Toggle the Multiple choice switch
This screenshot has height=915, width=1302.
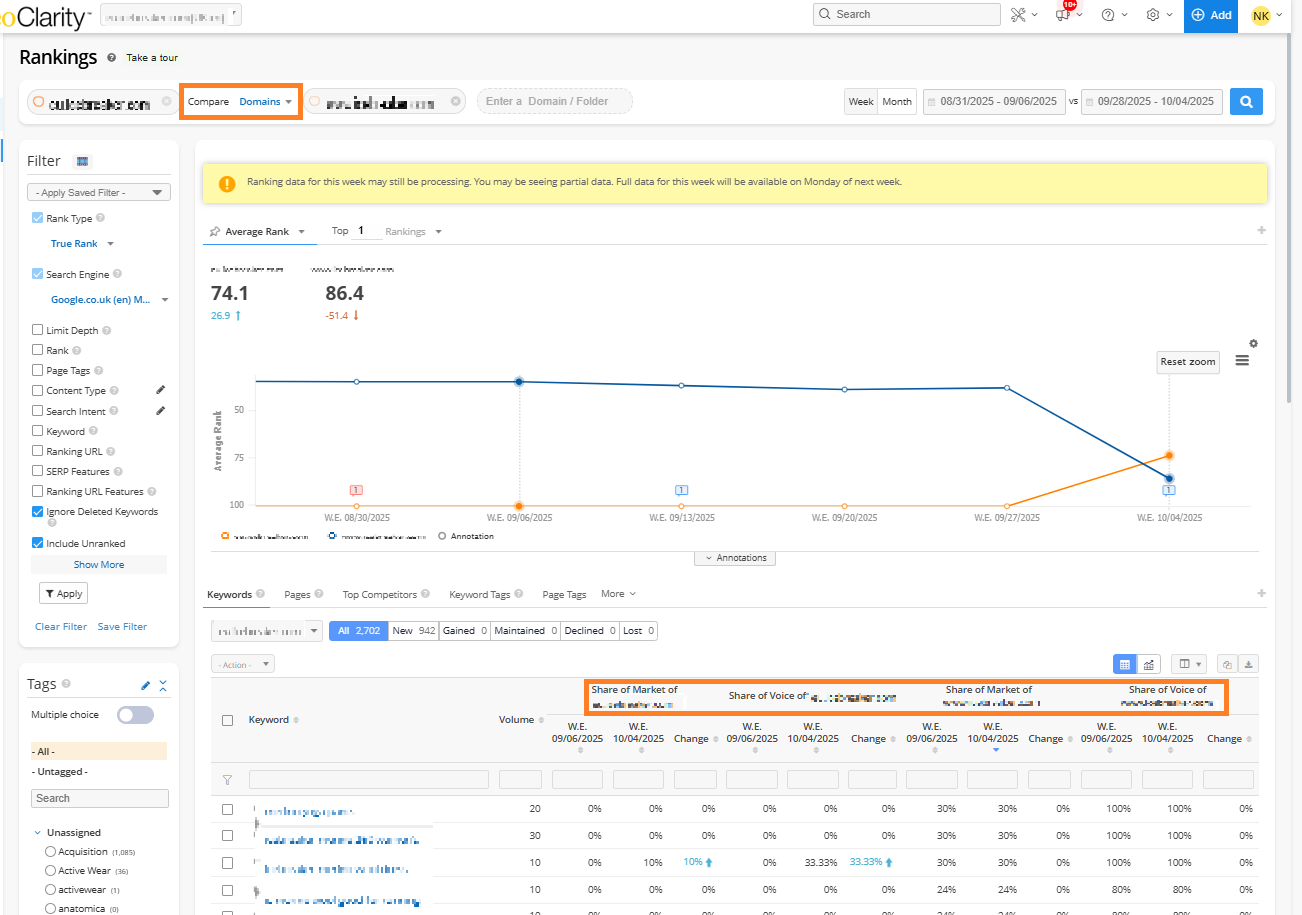click(135, 715)
